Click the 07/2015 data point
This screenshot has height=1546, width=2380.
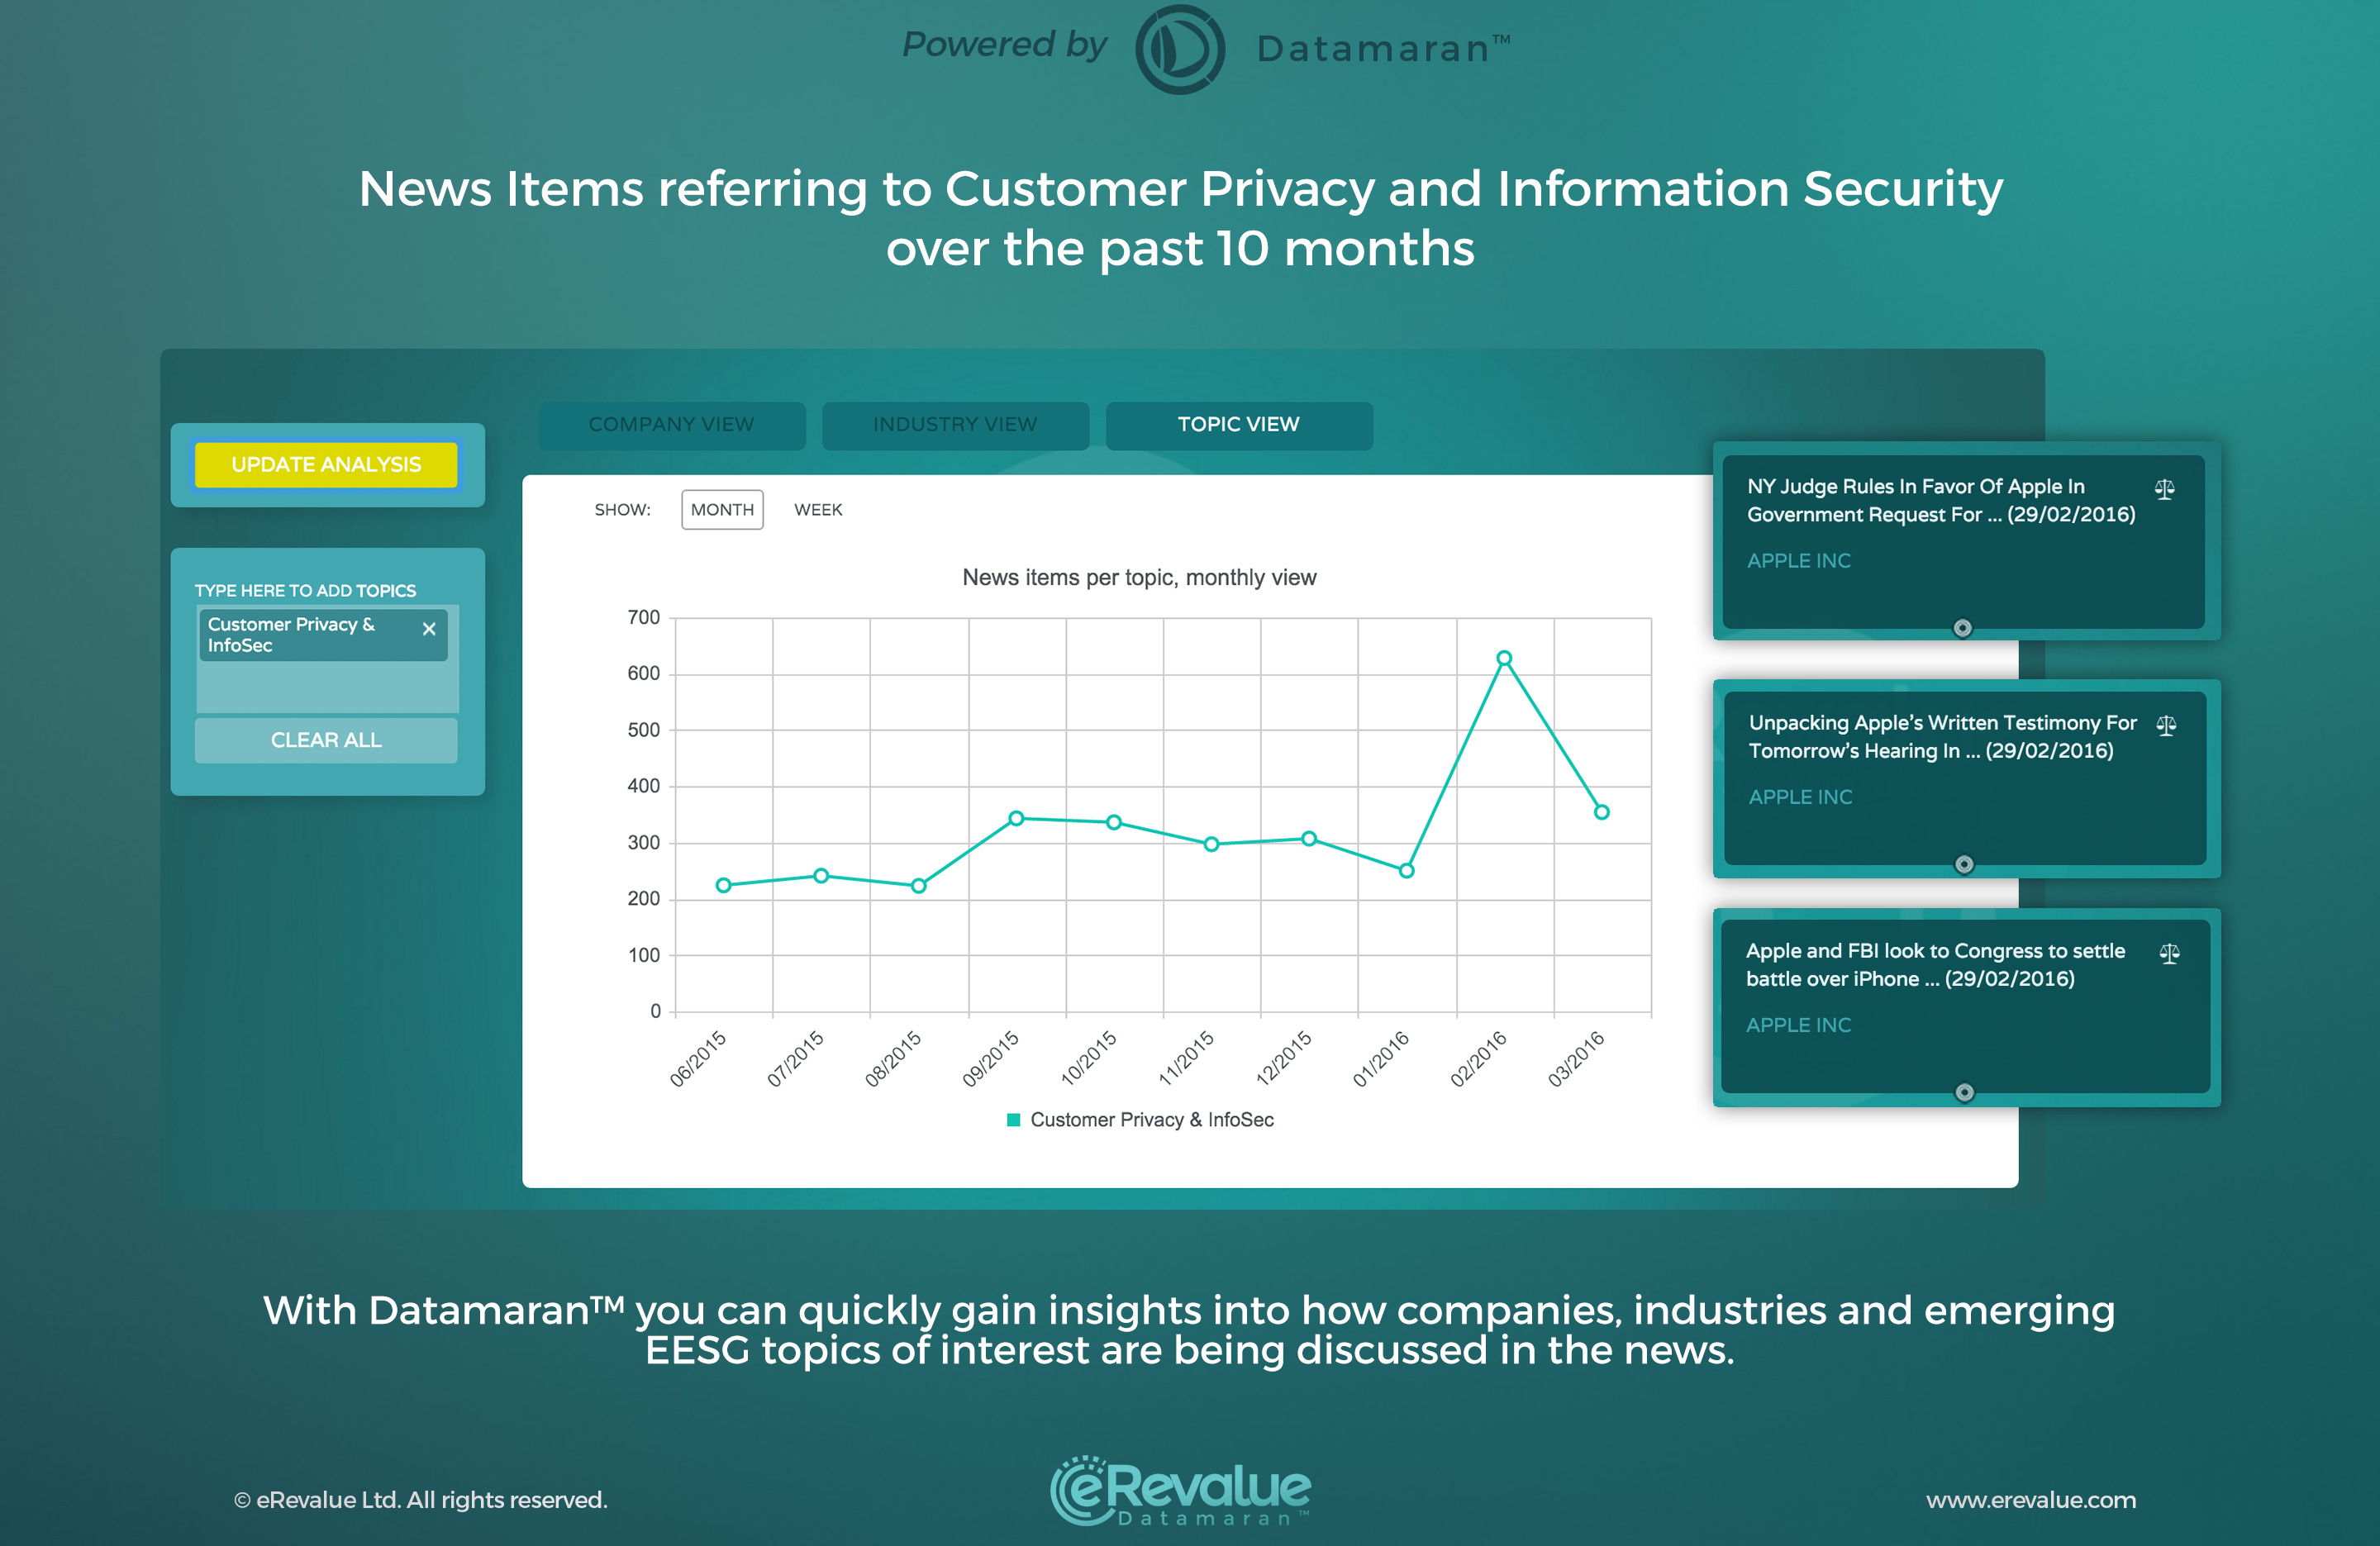click(x=821, y=876)
